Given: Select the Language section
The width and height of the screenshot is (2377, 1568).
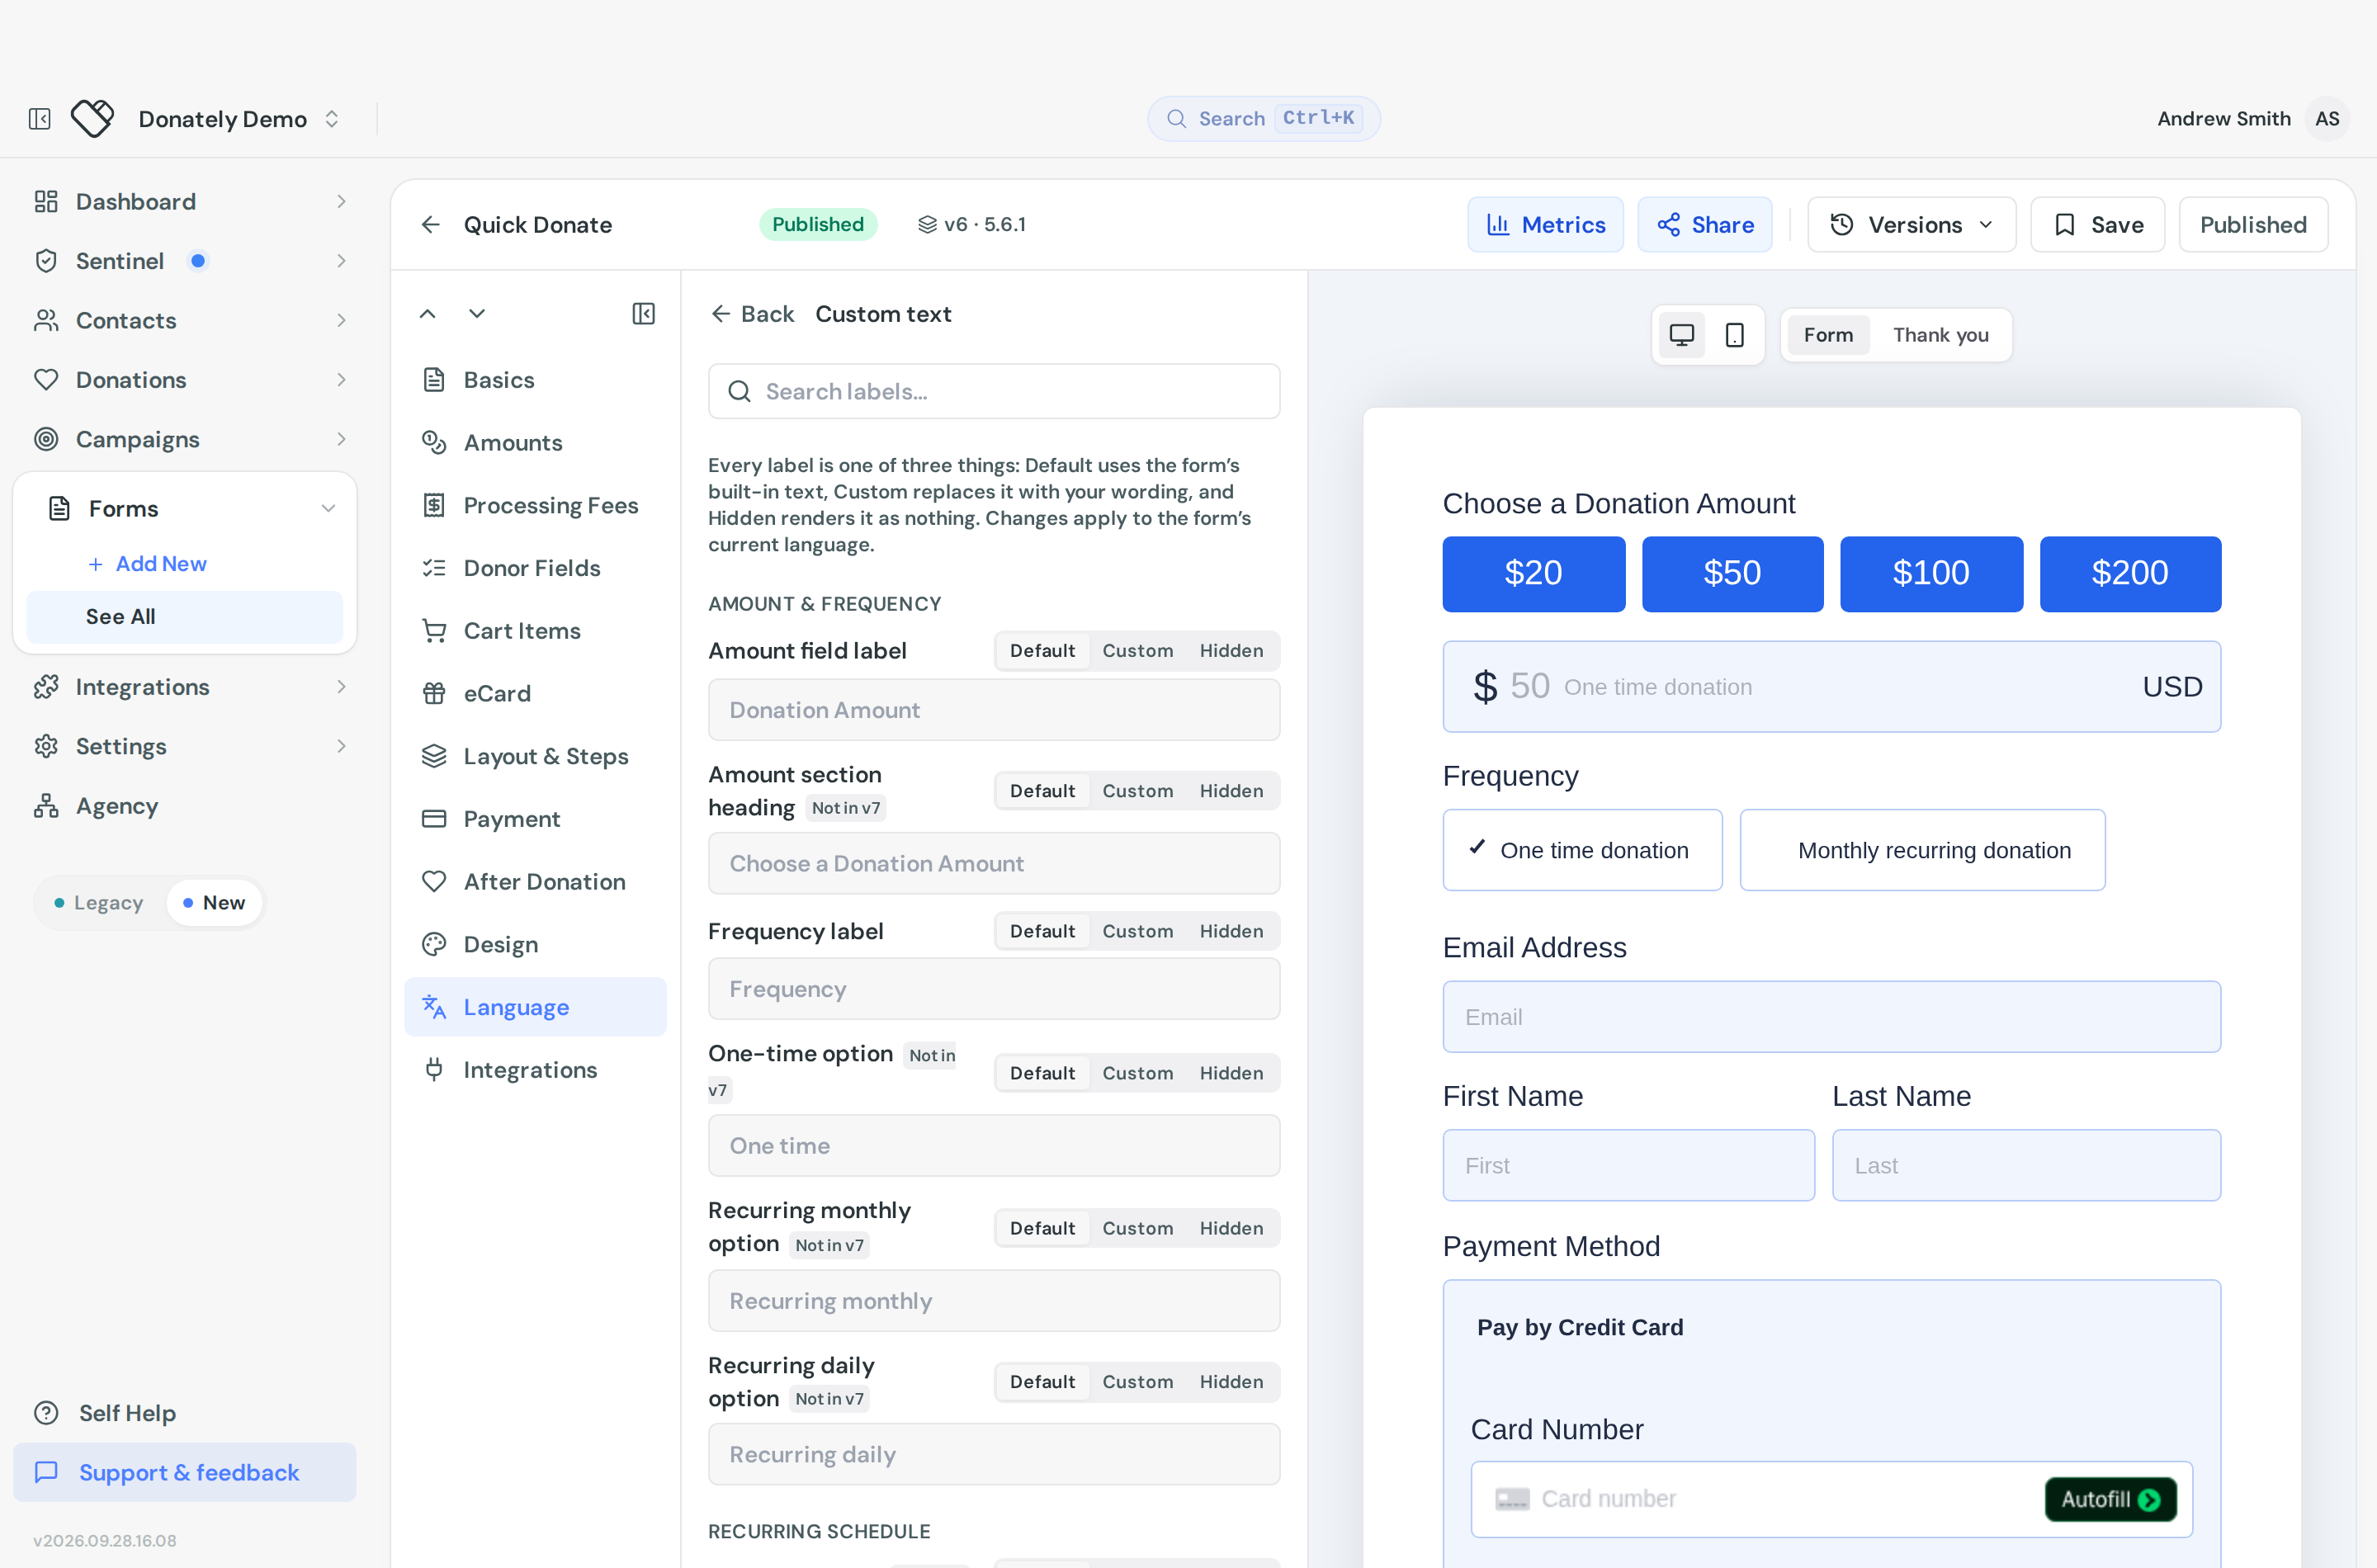Looking at the screenshot, I should [535, 1007].
